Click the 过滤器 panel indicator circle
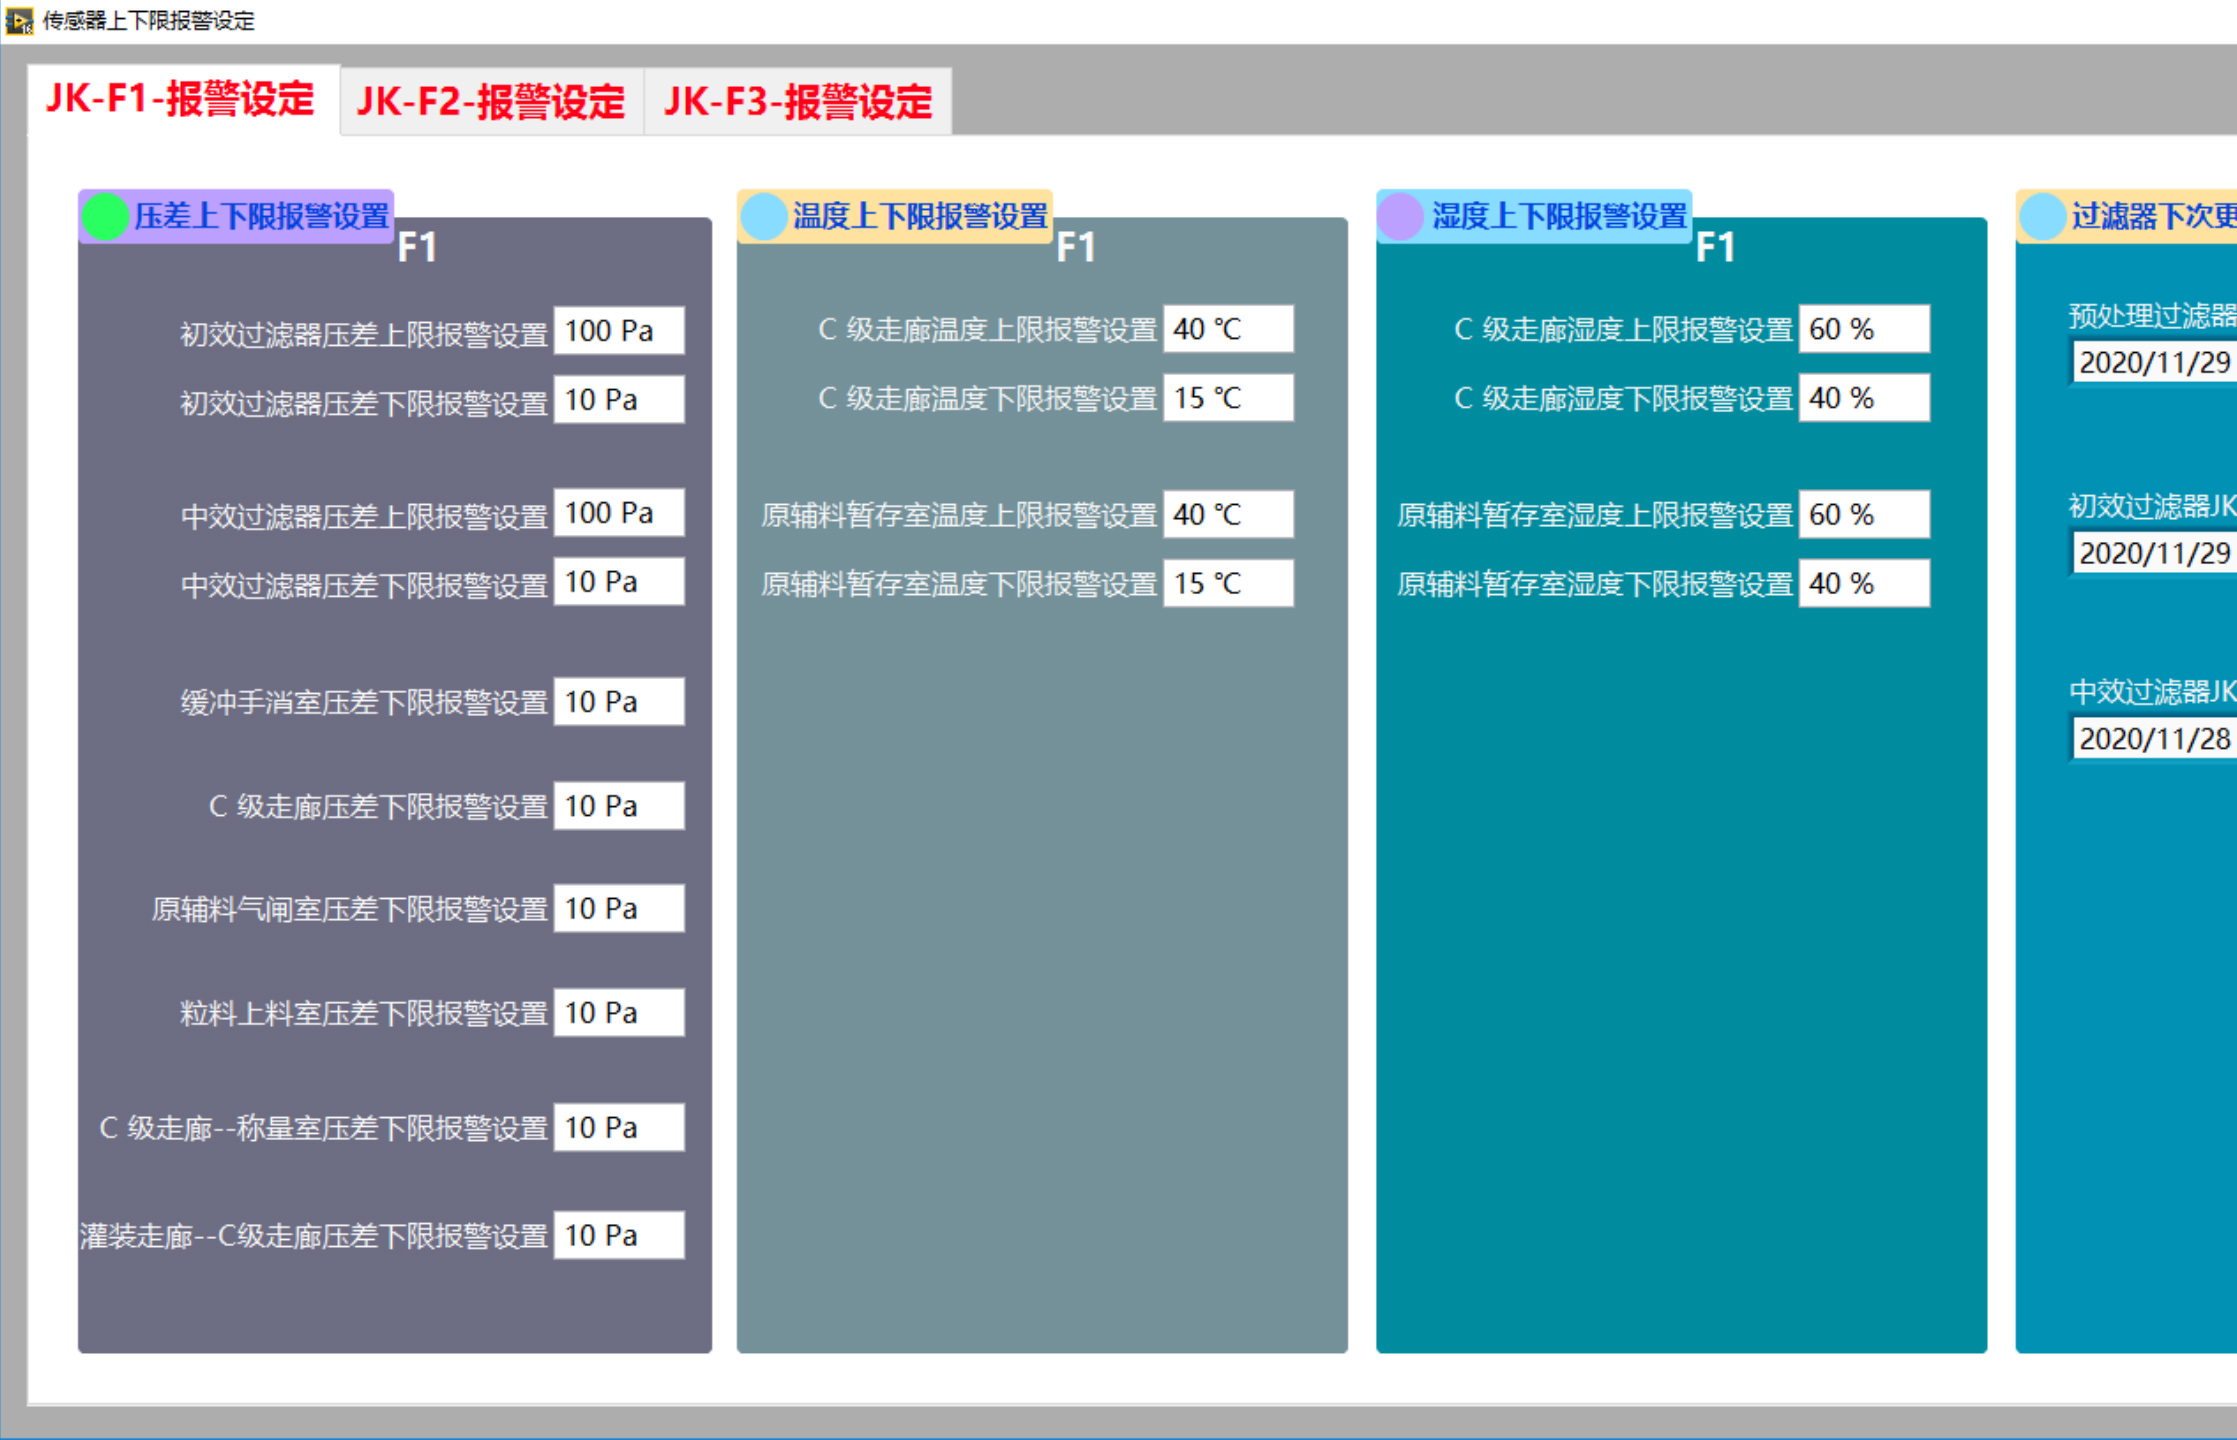The height and width of the screenshot is (1440, 2237). [x=2042, y=217]
